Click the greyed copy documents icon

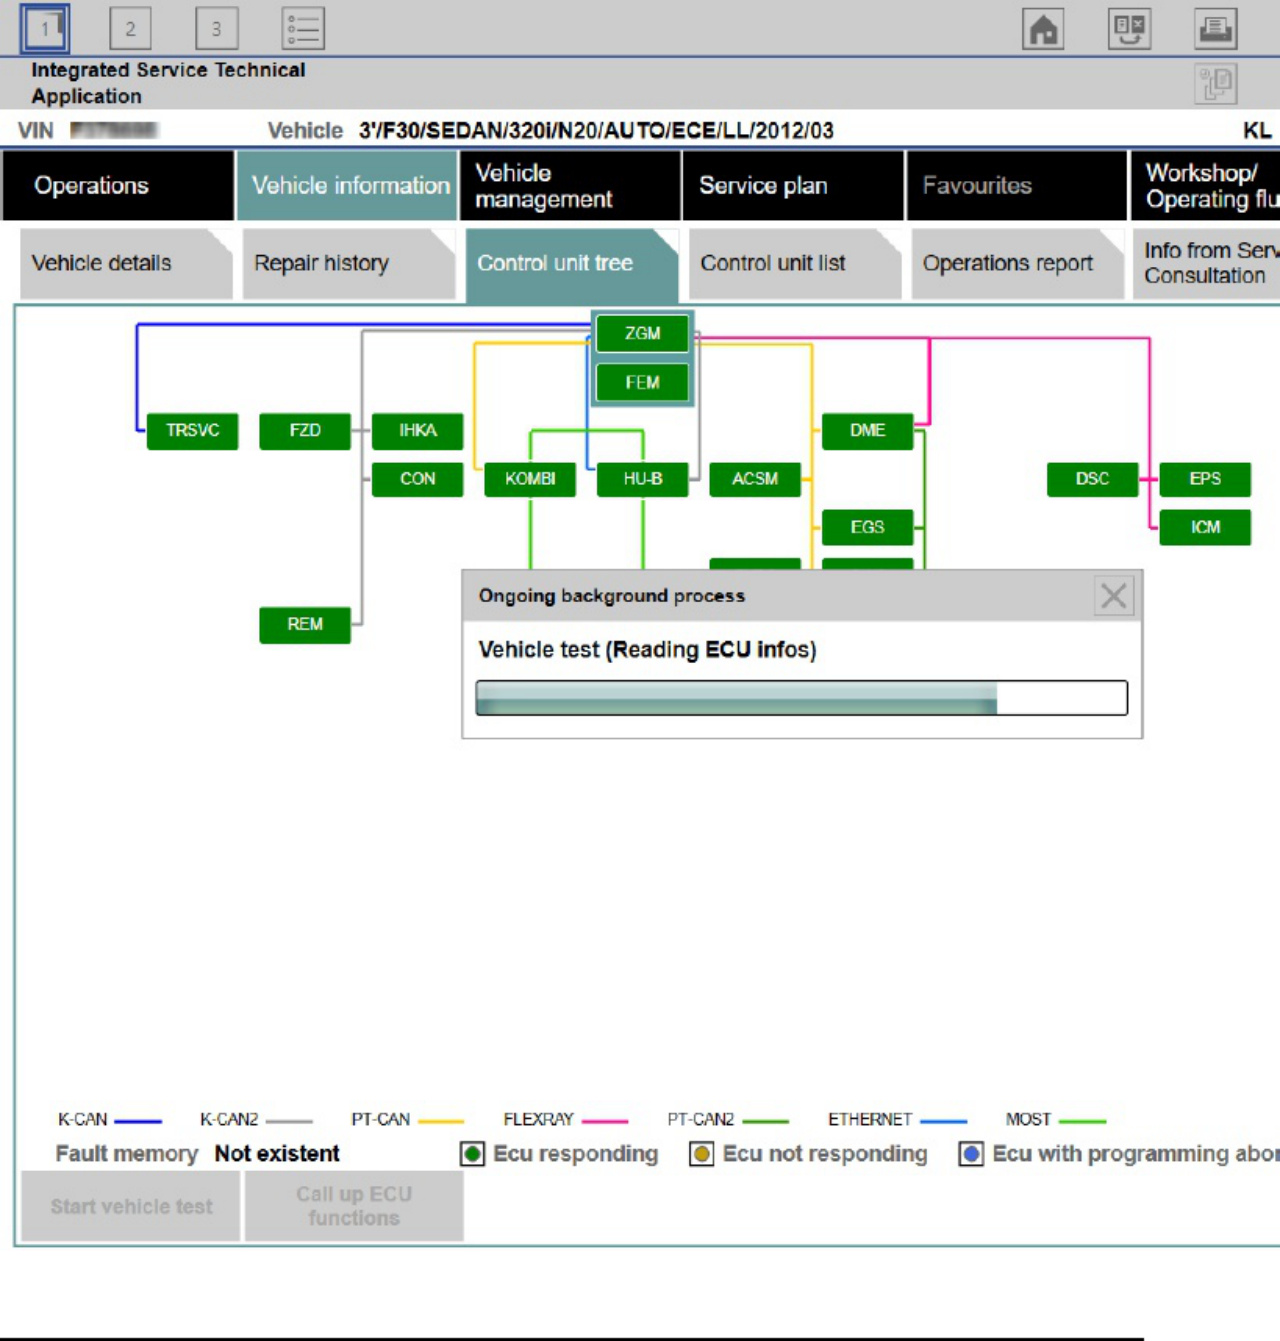click(1215, 83)
